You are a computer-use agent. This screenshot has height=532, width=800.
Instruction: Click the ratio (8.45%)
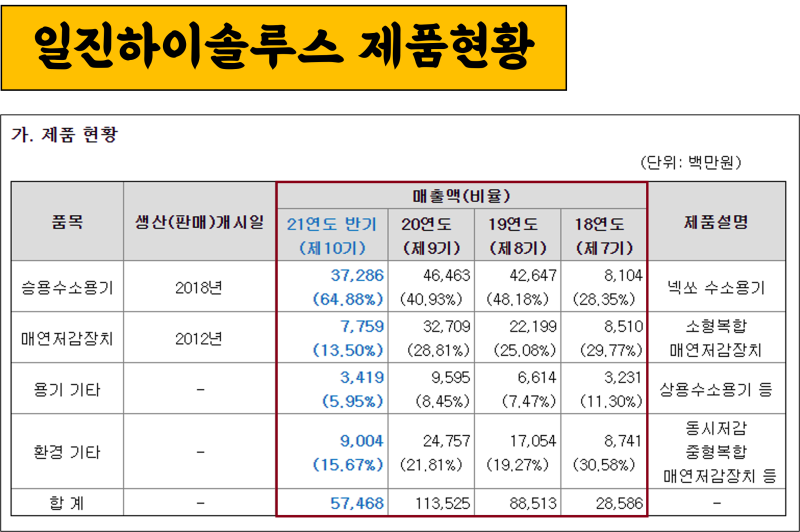(442, 401)
